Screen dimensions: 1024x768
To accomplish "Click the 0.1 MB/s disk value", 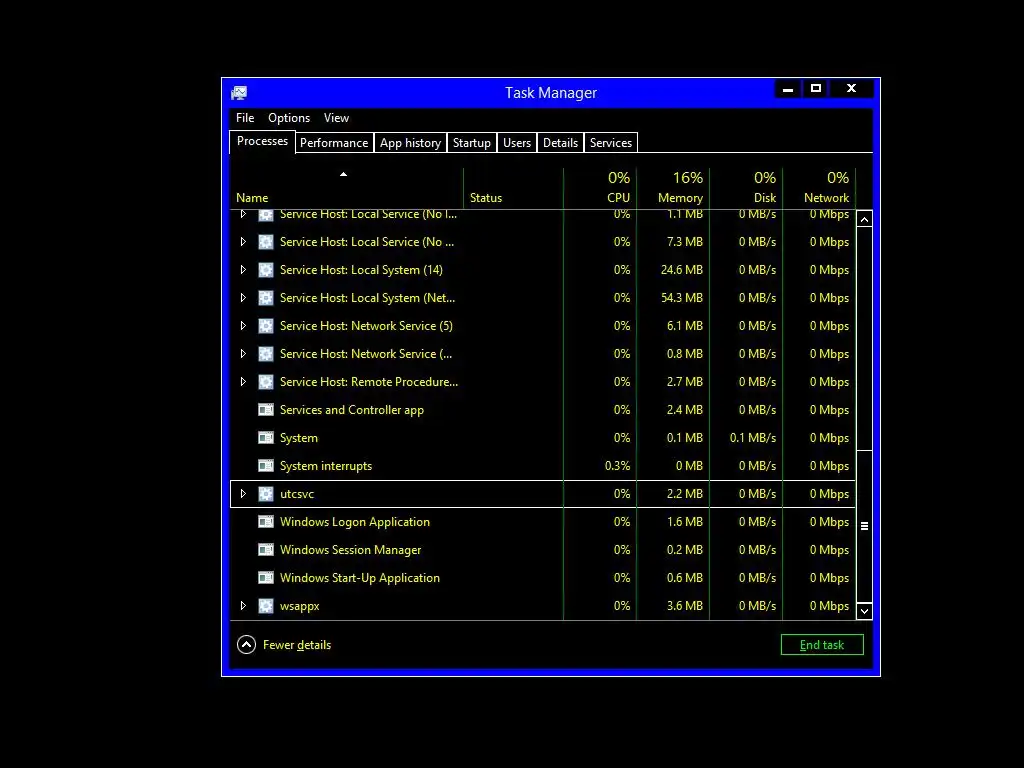I will pyautogui.click(x=753, y=438).
